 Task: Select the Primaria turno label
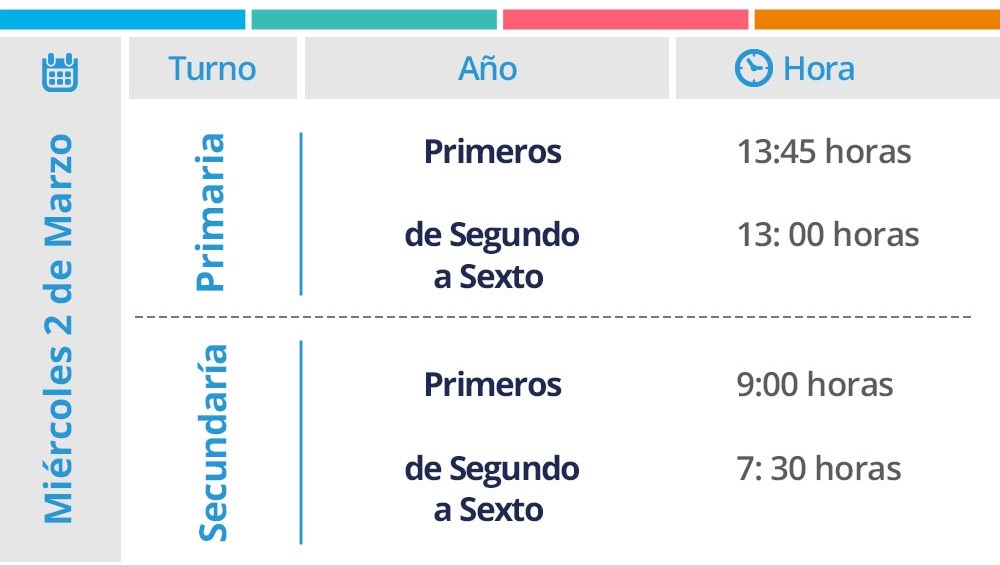click(210, 212)
